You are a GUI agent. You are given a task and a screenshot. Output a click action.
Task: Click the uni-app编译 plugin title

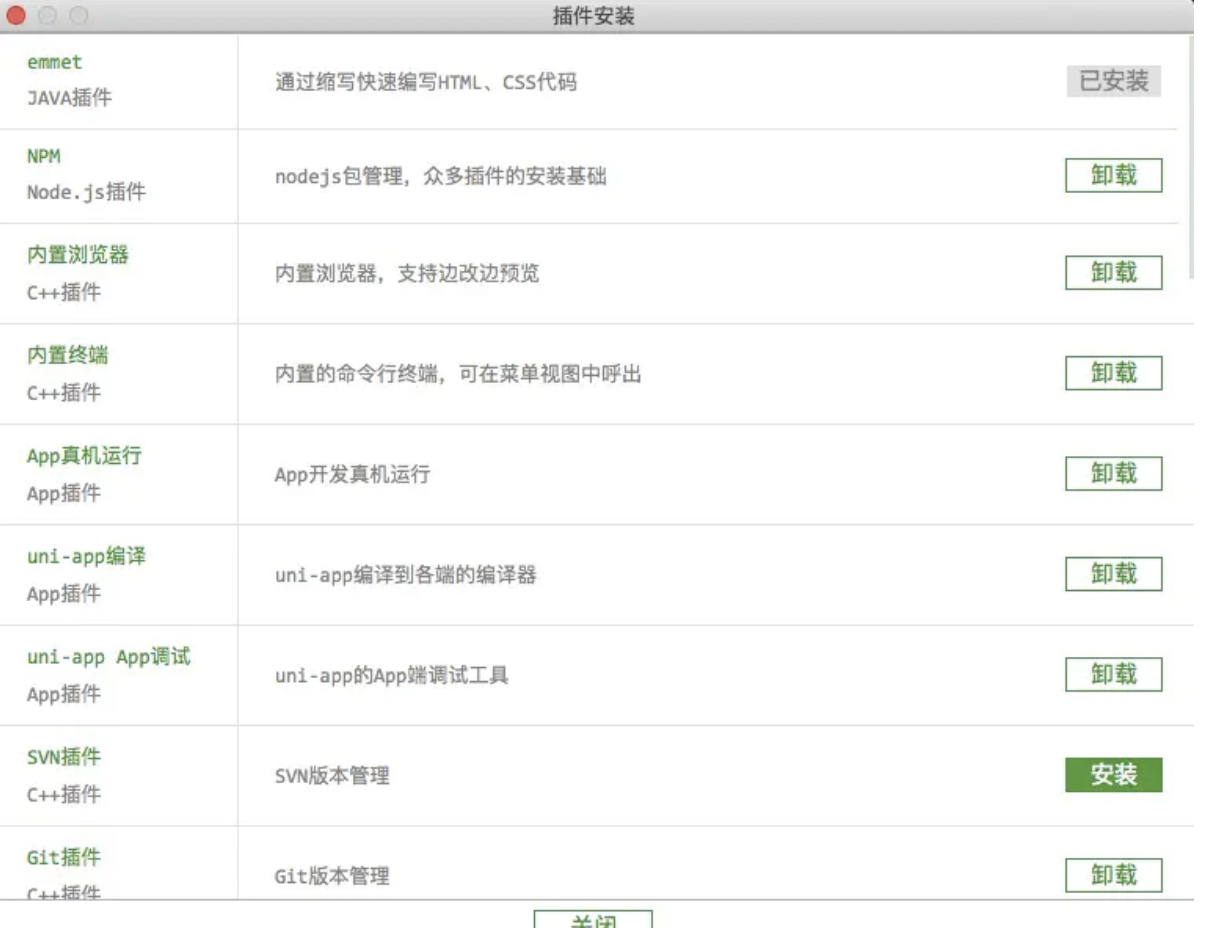86,556
